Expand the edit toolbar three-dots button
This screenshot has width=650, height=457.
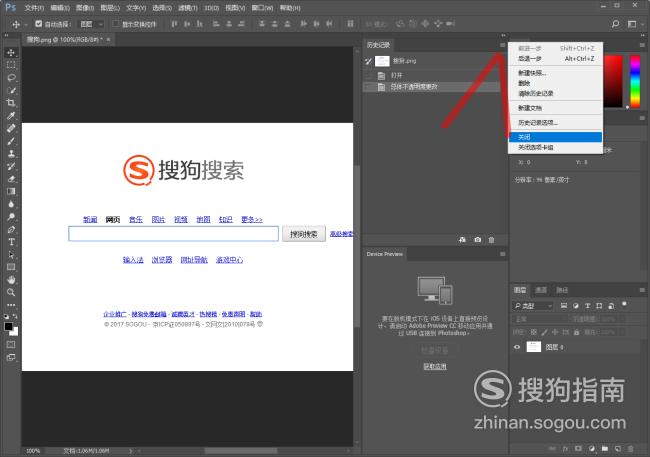[11, 305]
